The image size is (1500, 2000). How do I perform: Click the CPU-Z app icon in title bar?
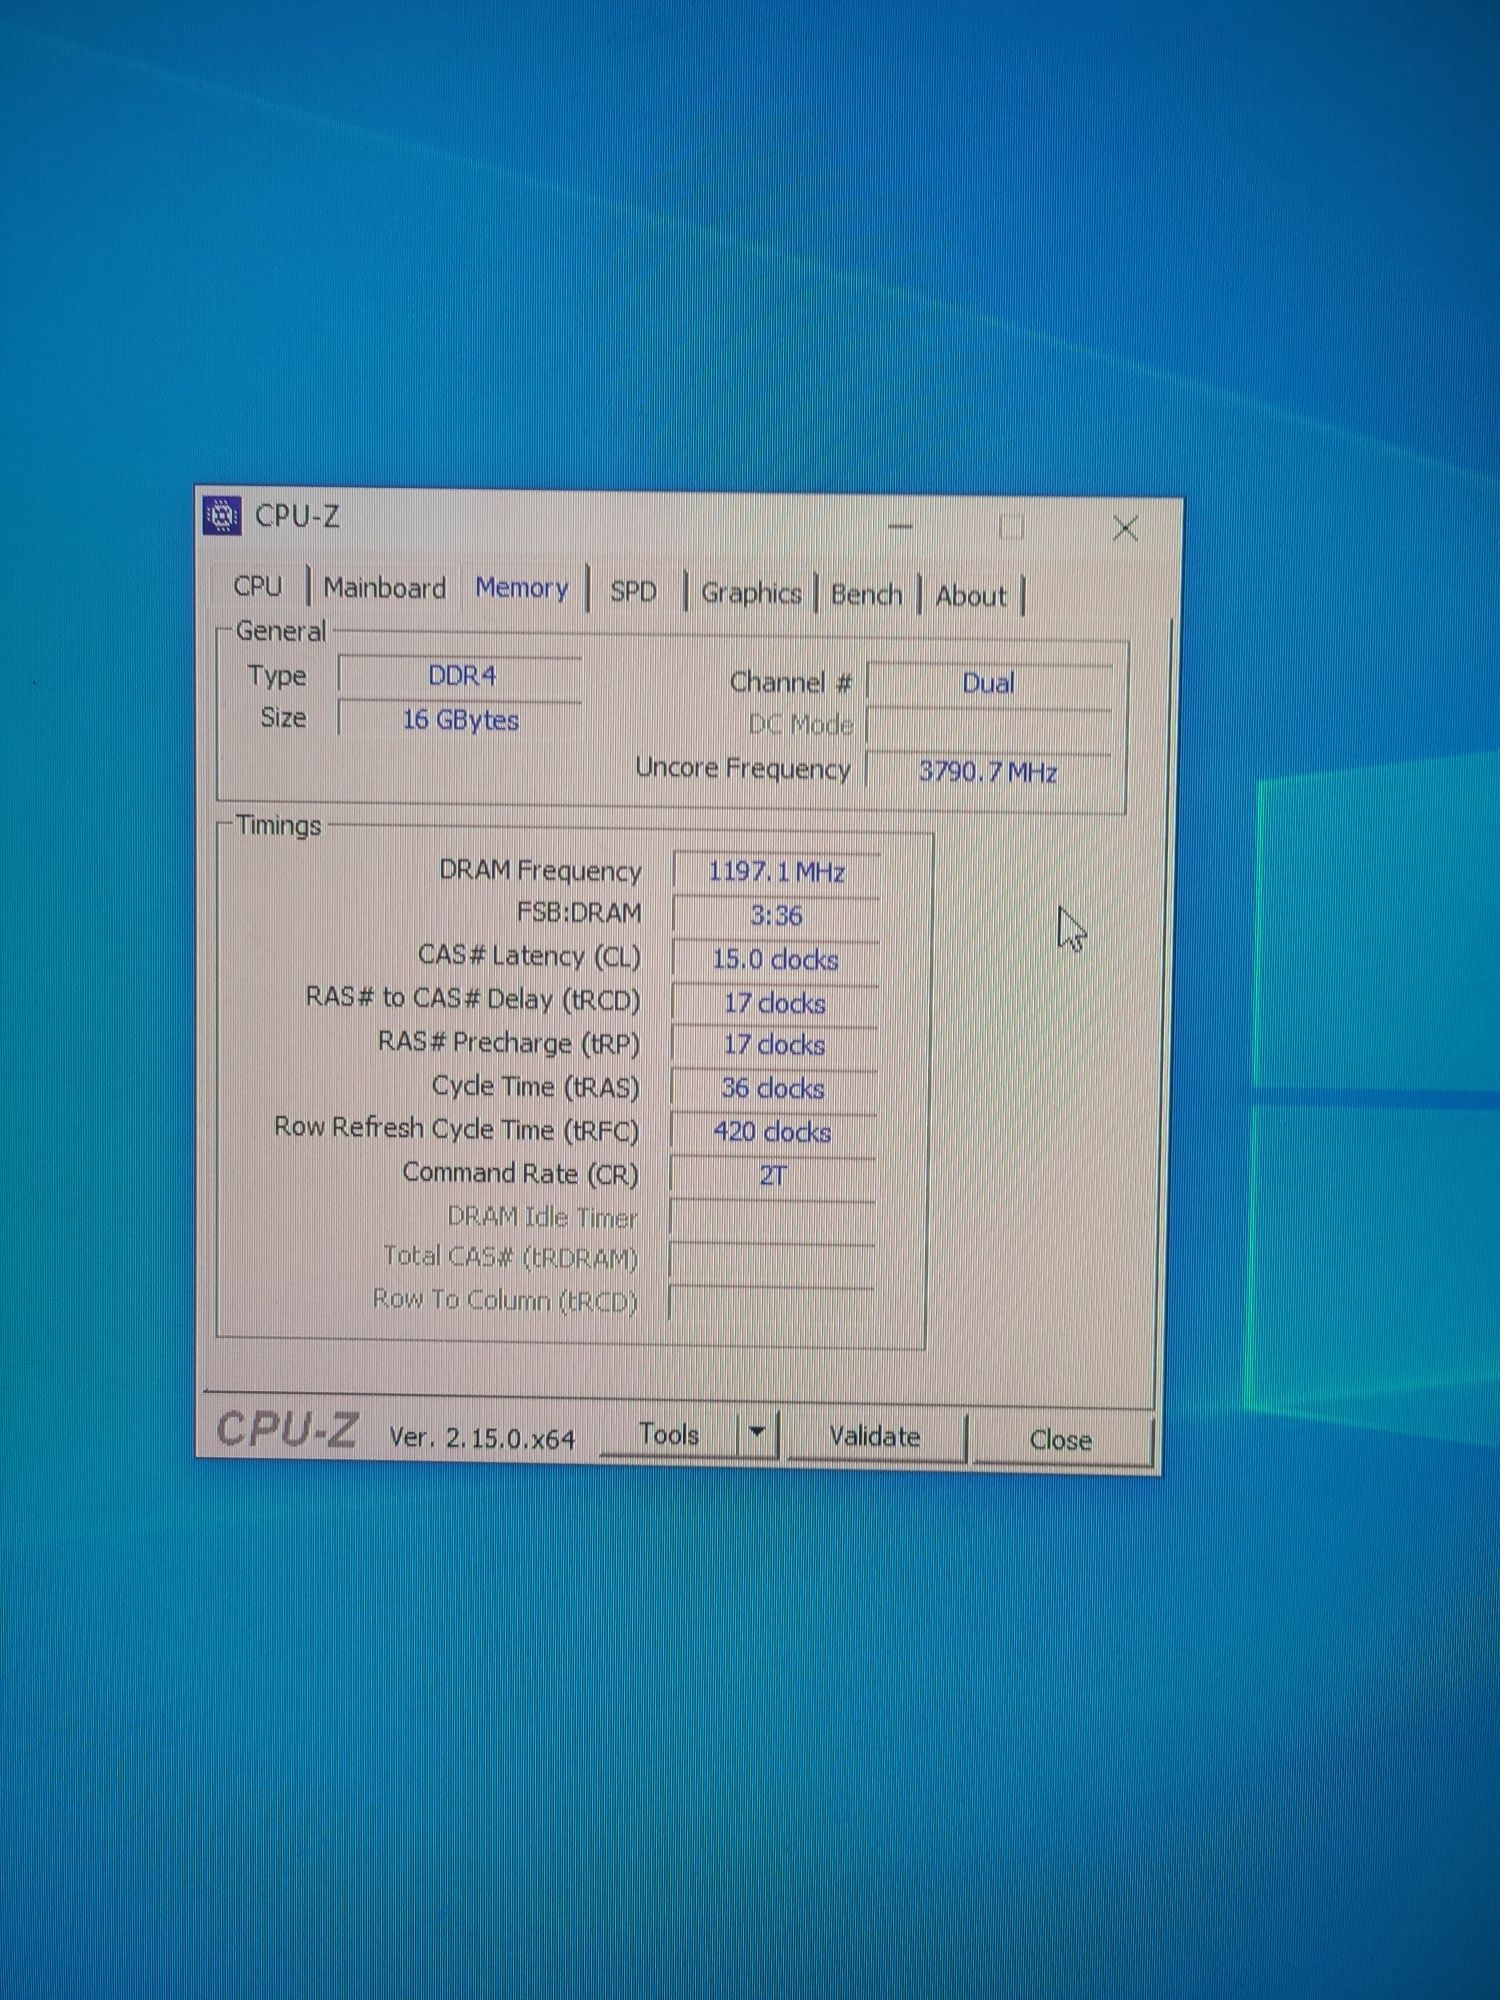tap(222, 516)
